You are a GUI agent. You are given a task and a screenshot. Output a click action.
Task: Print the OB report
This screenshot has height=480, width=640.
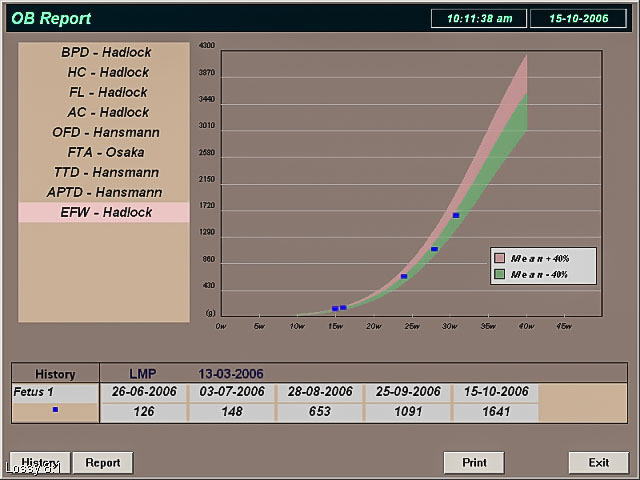474,463
